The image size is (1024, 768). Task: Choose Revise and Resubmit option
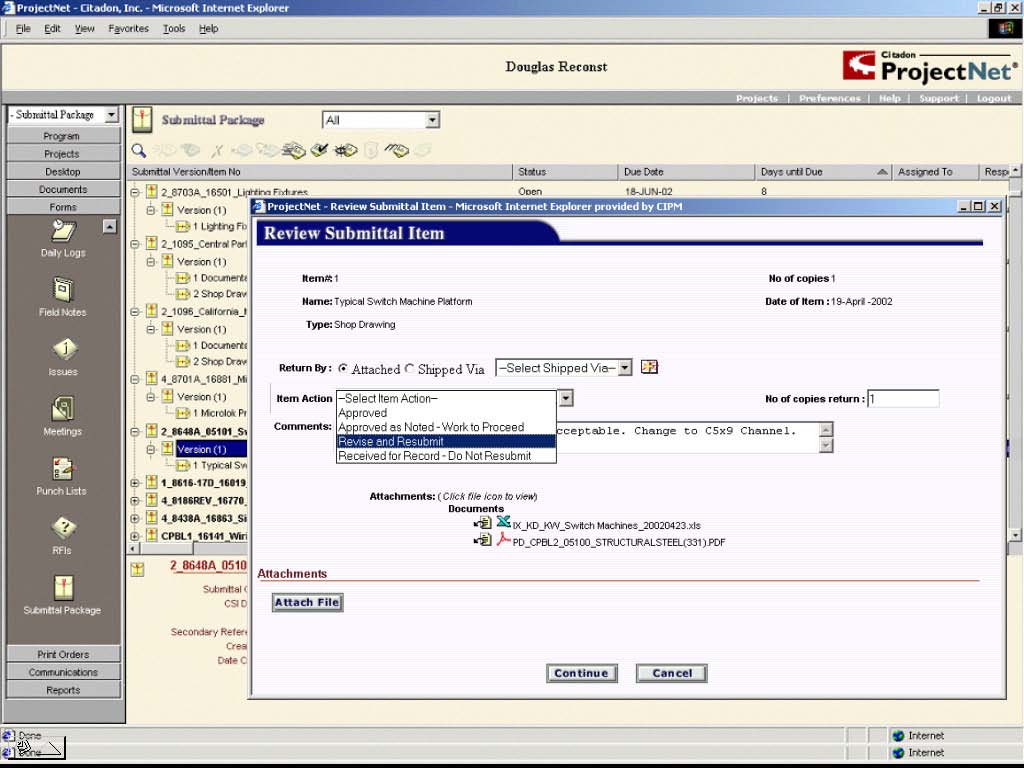pyautogui.click(x=446, y=441)
